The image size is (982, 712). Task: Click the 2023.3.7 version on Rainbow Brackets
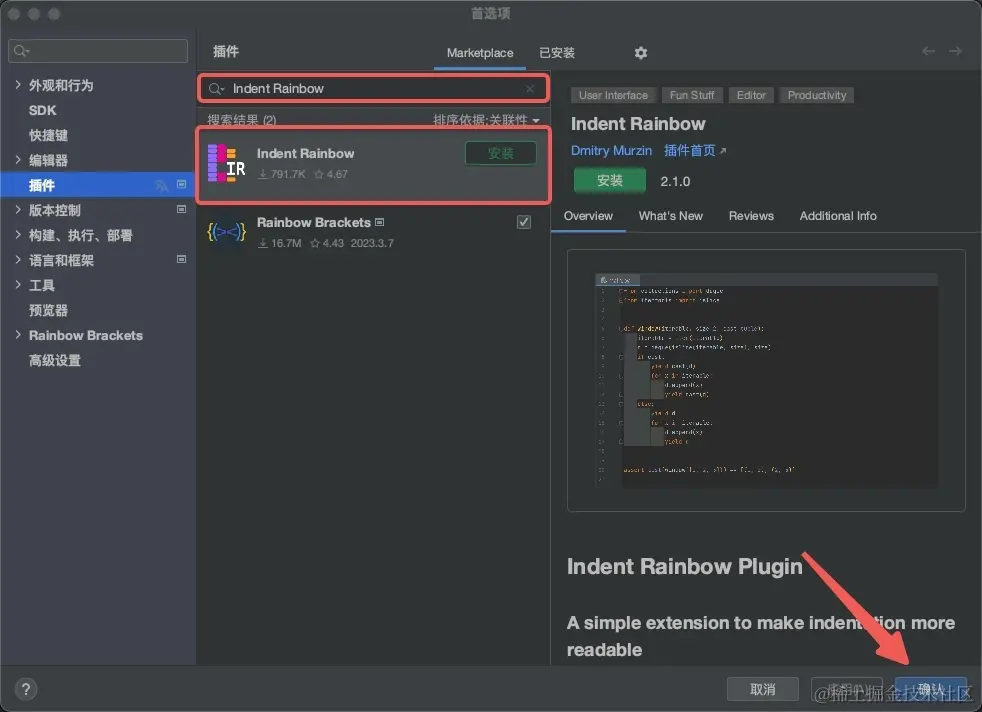pyautogui.click(x=372, y=243)
